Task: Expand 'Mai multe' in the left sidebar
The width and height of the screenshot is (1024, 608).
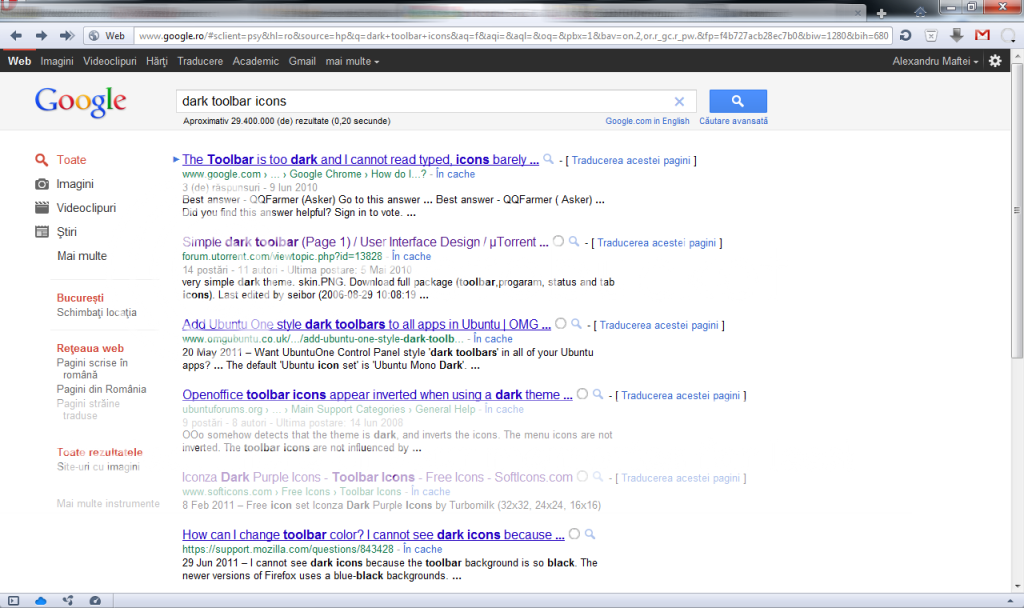Action: (x=82, y=256)
